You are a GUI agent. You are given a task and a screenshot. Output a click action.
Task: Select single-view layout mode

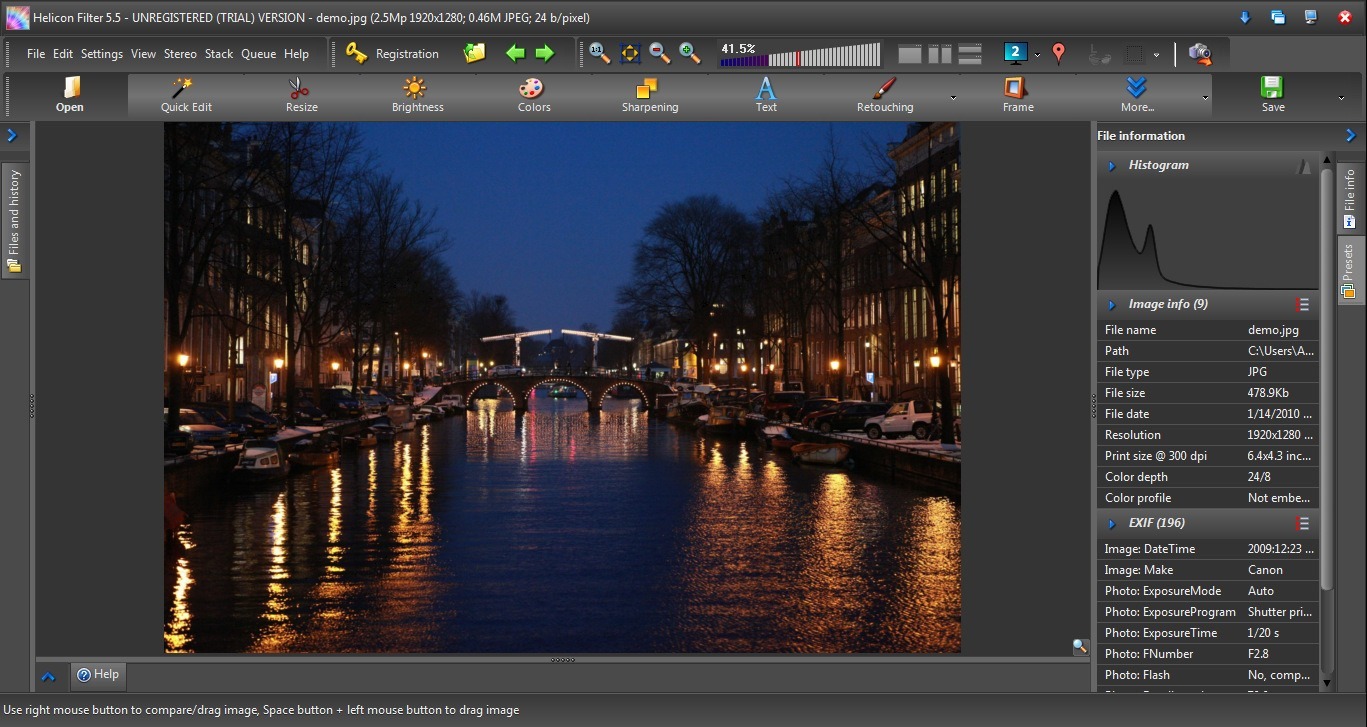click(909, 54)
